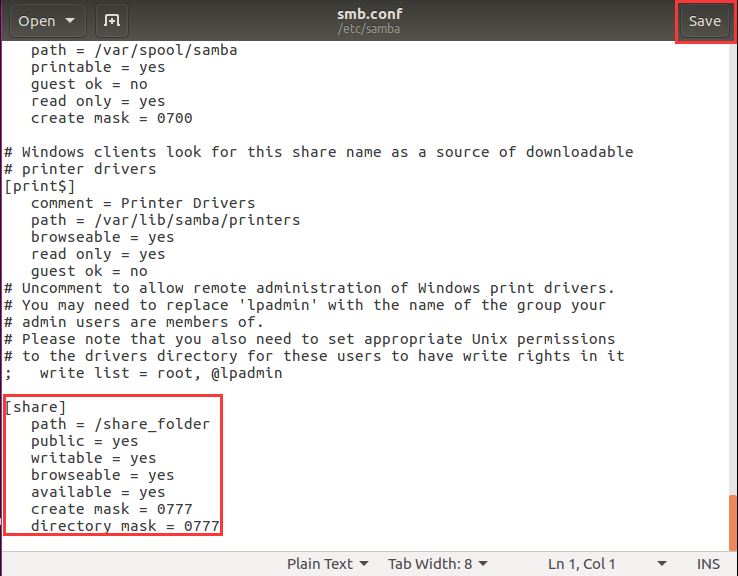Click the line 'path = /share_folder'

120,424
